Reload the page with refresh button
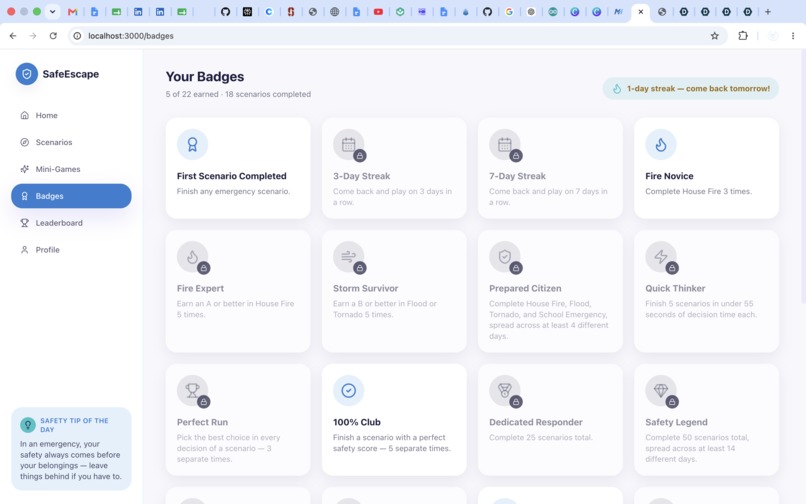The image size is (806, 504). pyautogui.click(x=53, y=36)
